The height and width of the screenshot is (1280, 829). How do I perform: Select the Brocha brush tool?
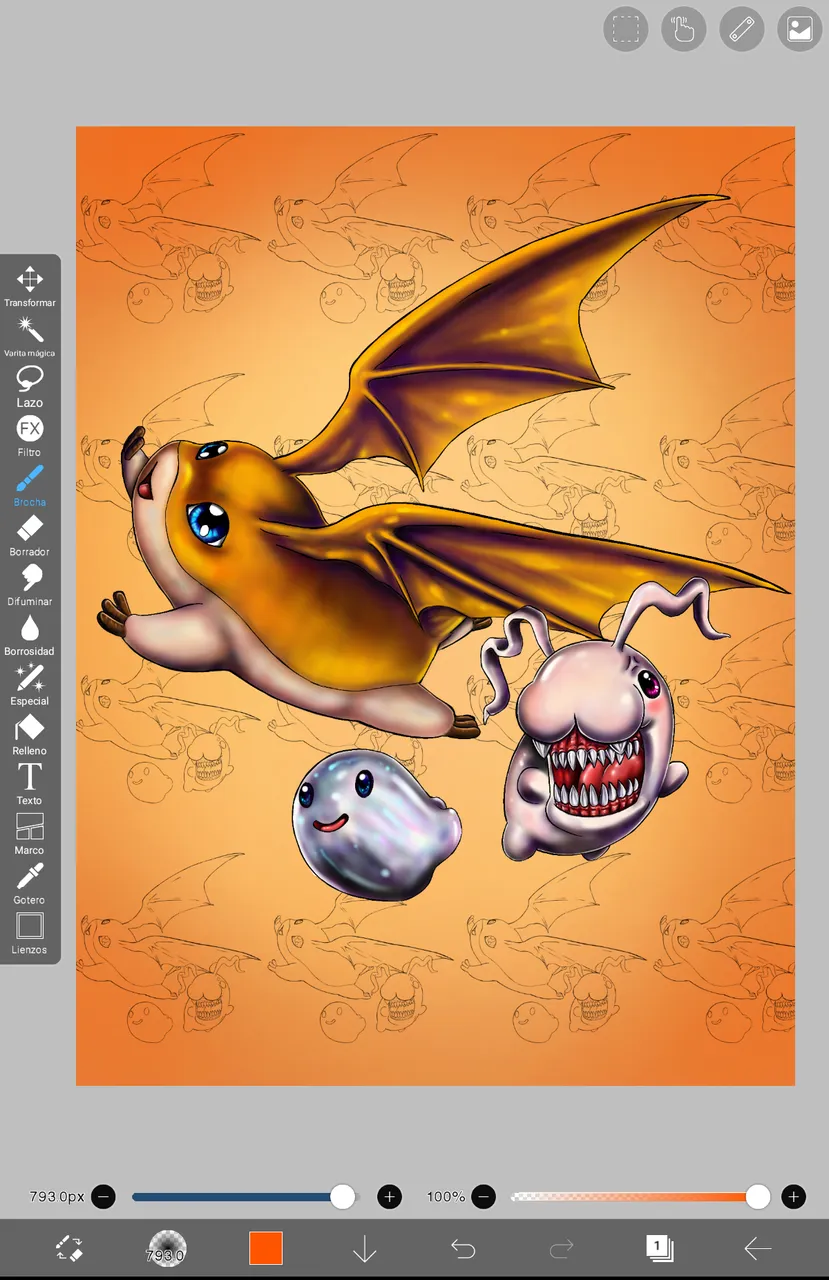30,486
